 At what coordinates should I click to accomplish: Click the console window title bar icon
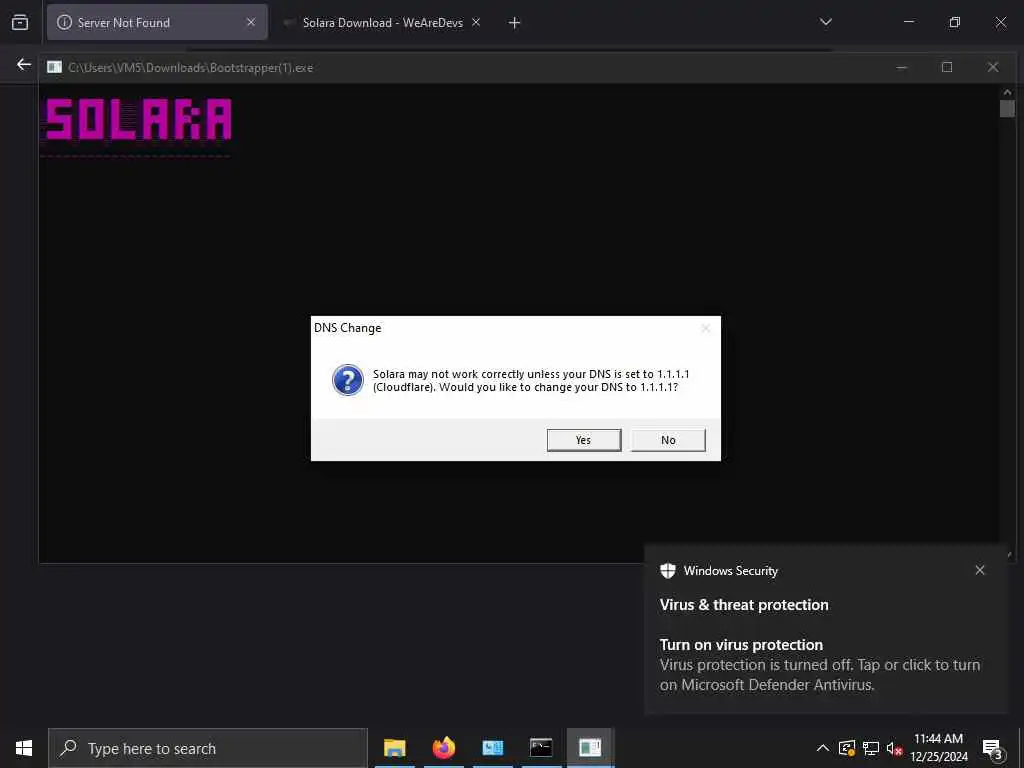[x=54, y=67]
